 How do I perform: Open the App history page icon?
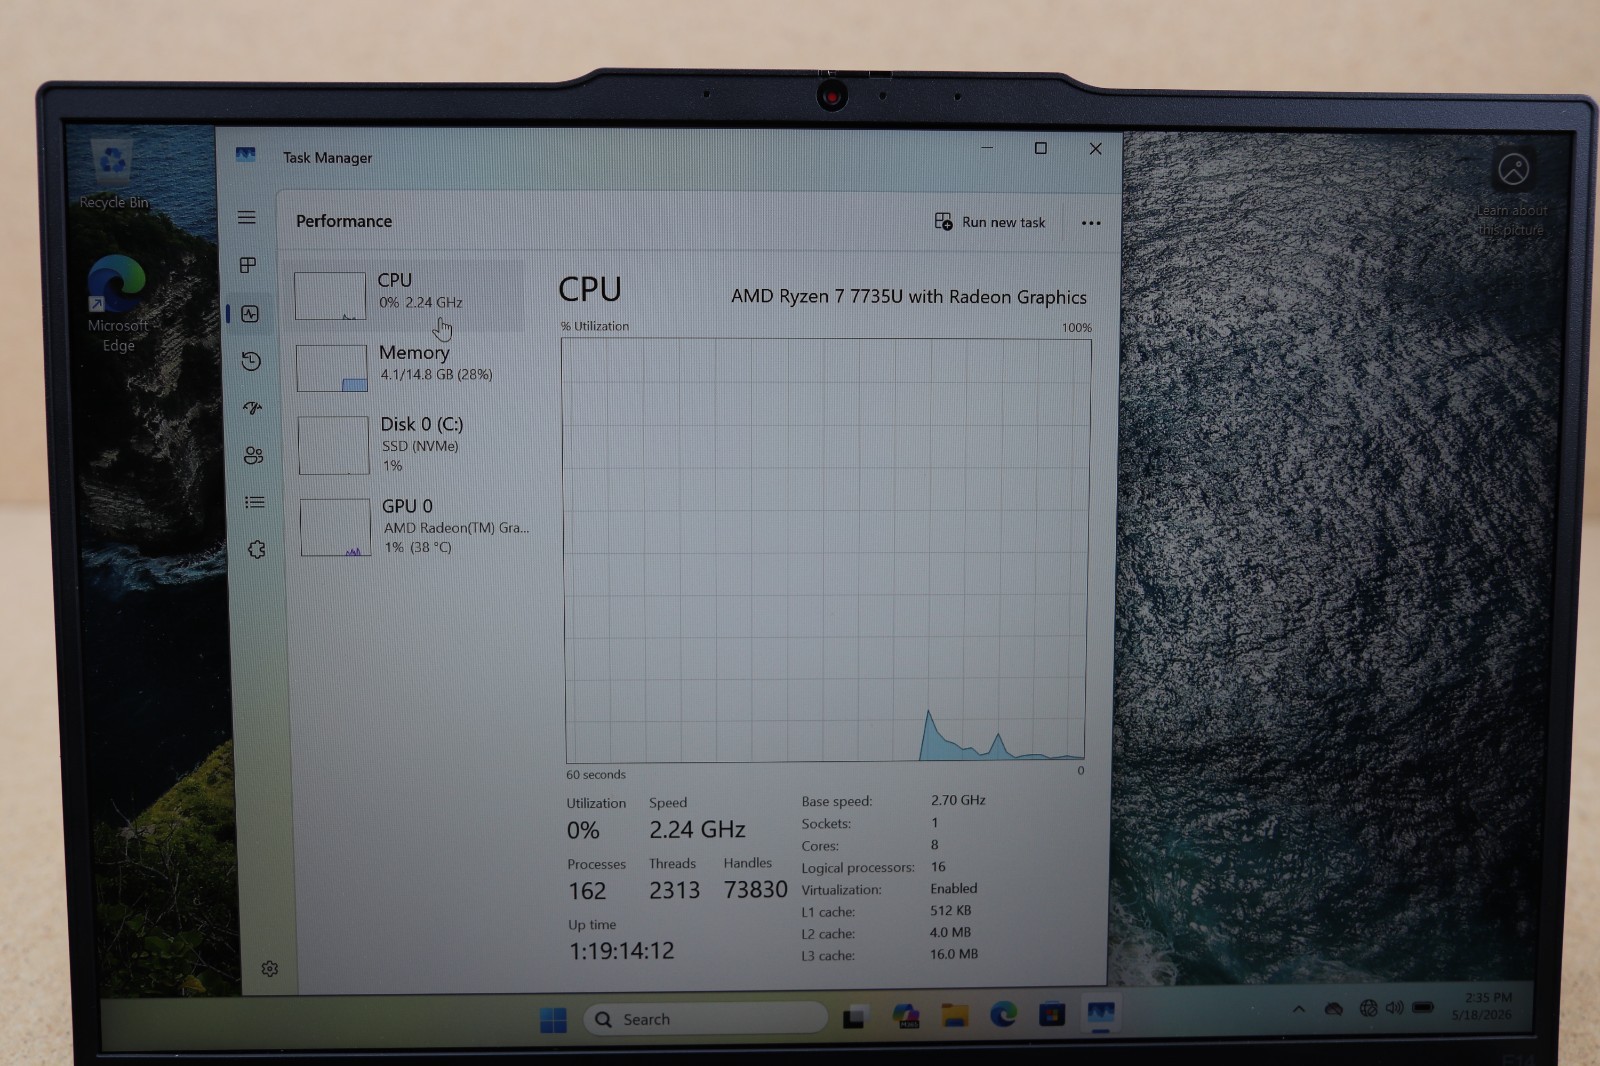(x=251, y=361)
